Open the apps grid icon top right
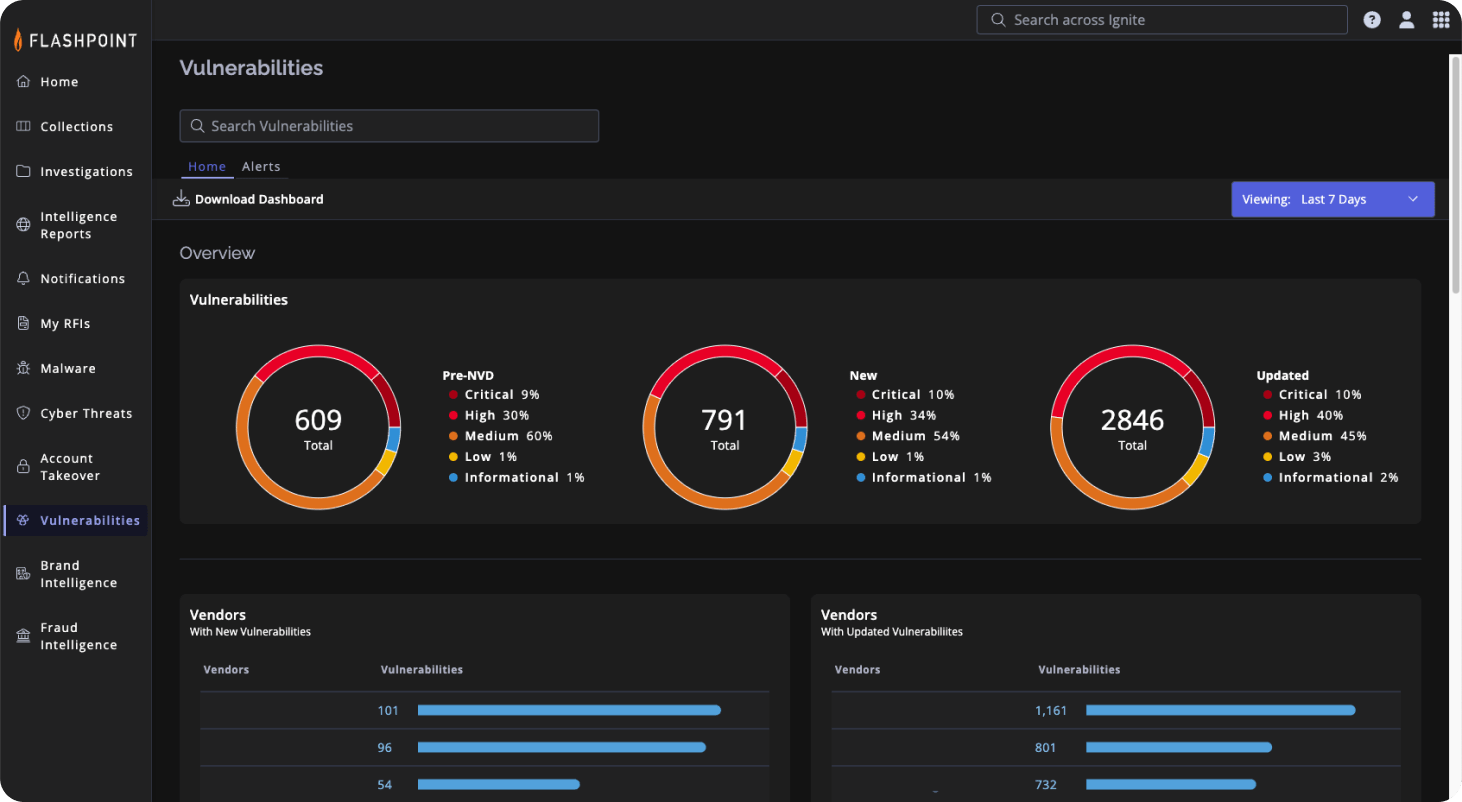Viewport: 1462px width, 802px height. [1441, 19]
